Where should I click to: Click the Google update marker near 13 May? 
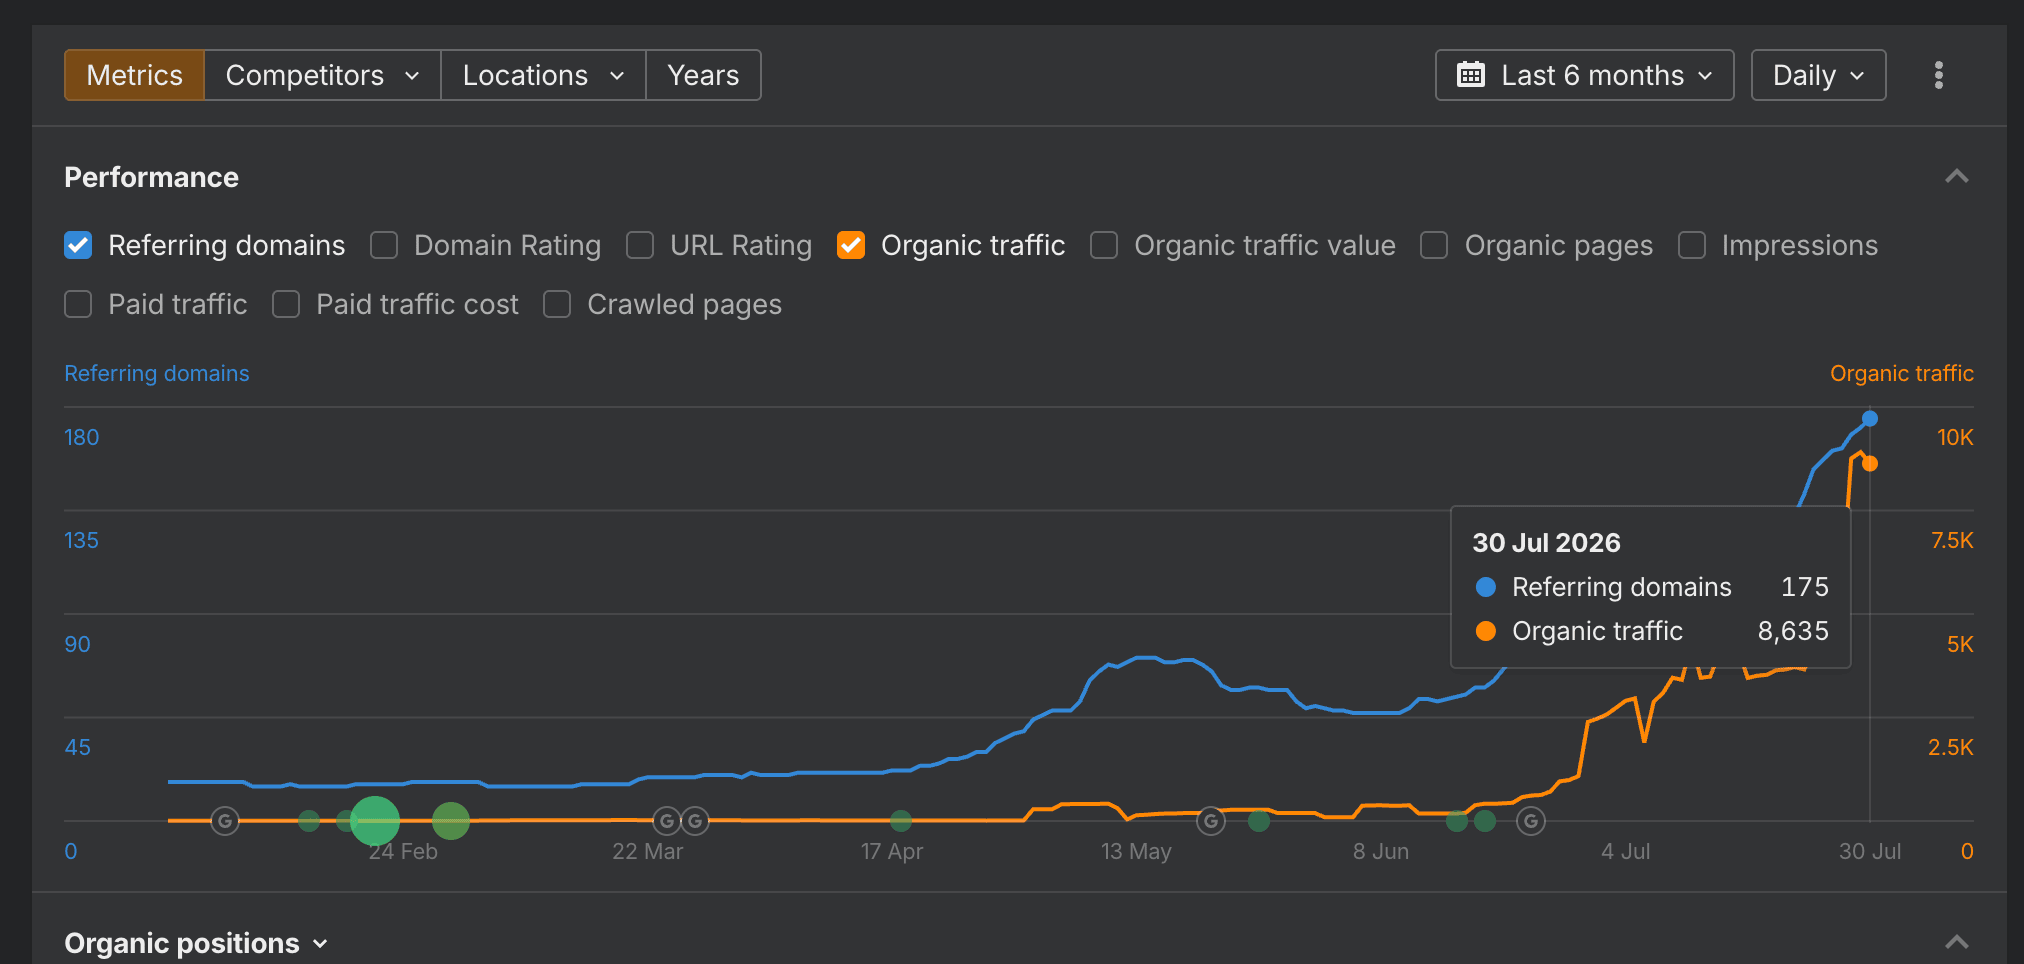point(1211,821)
